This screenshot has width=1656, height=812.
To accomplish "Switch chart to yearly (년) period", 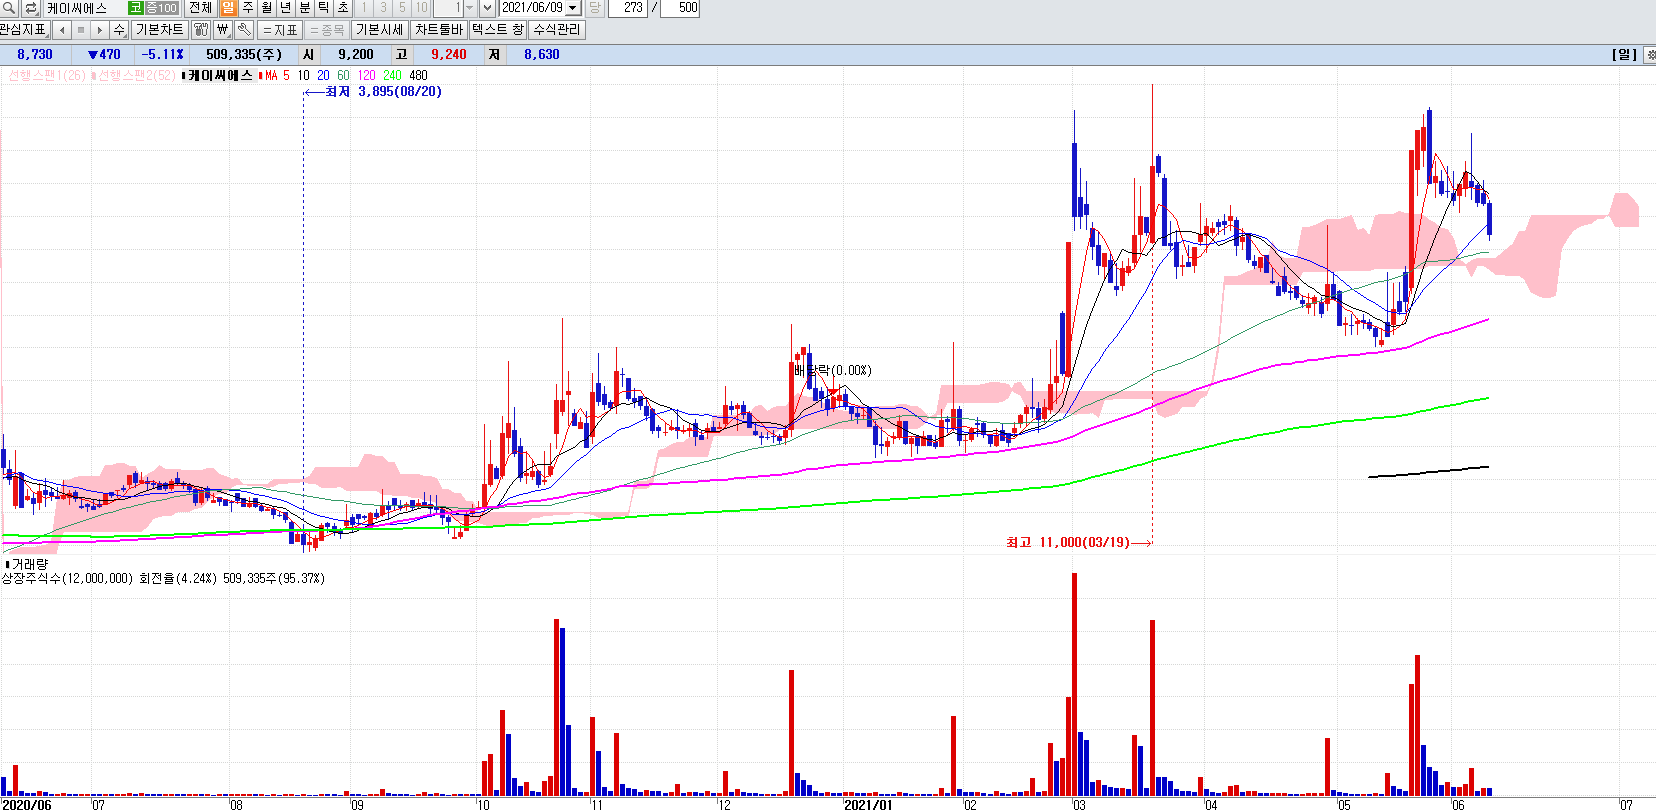I will click(285, 8).
